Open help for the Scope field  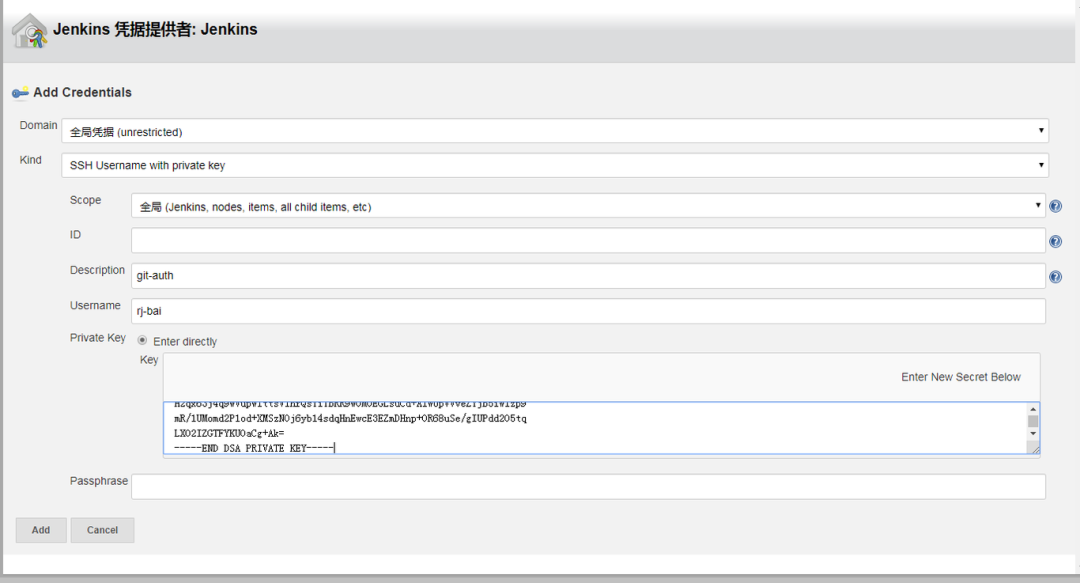tap(1055, 206)
